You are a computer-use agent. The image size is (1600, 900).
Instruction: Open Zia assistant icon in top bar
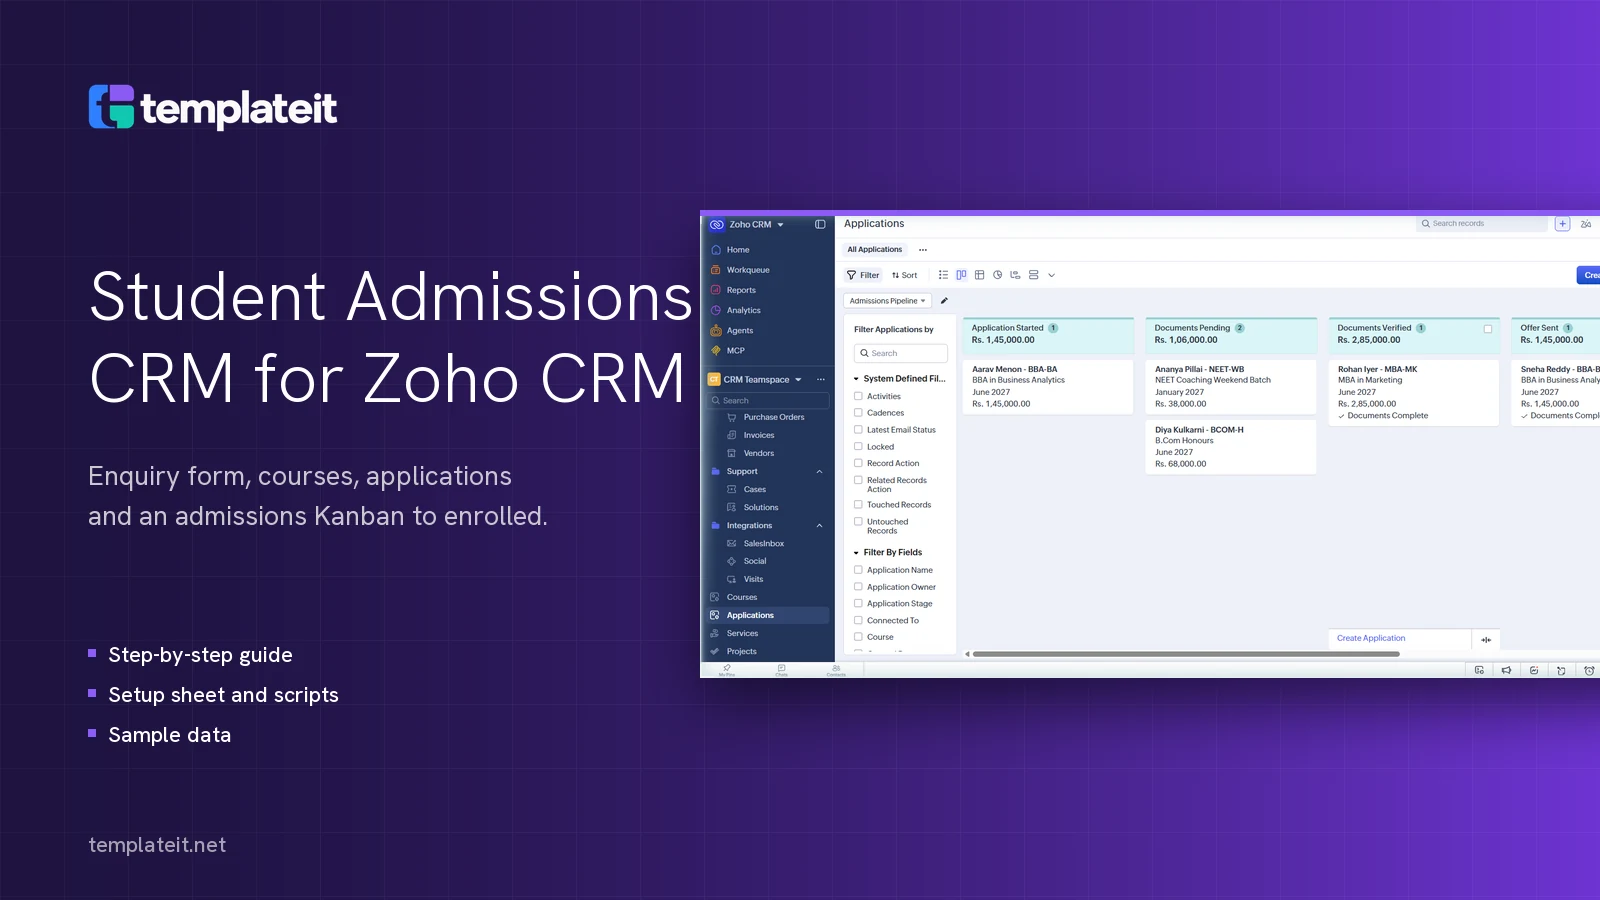1586,224
